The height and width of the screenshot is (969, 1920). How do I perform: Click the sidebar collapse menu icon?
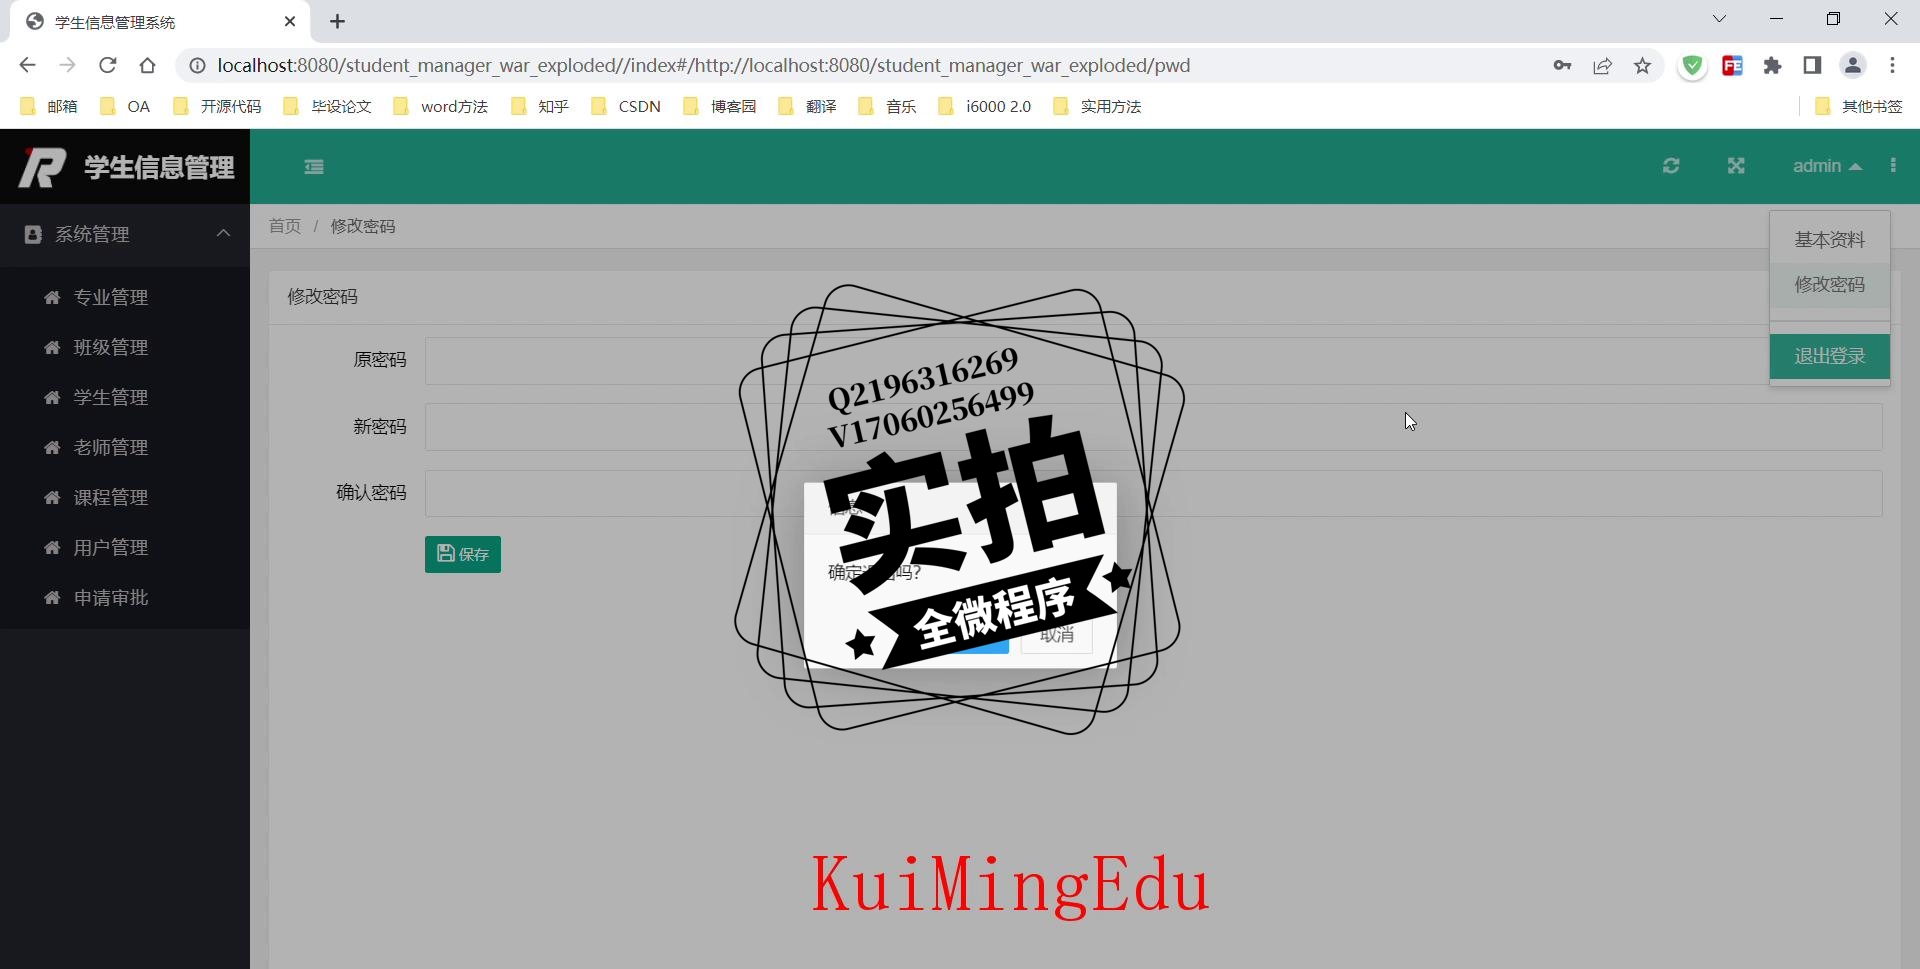click(314, 167)
